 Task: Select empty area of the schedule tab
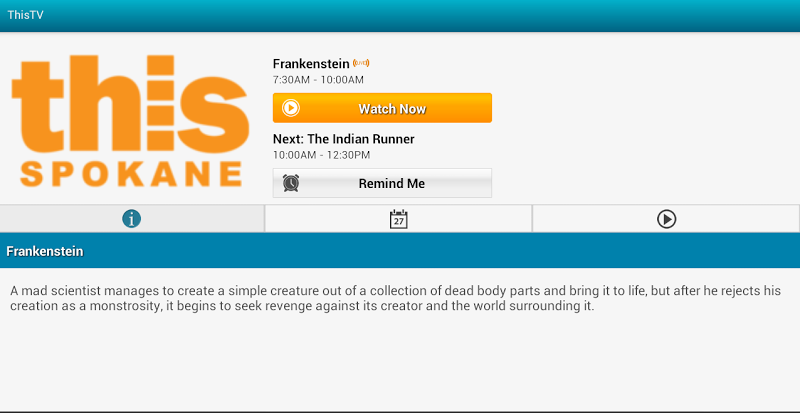coord(469,219)
